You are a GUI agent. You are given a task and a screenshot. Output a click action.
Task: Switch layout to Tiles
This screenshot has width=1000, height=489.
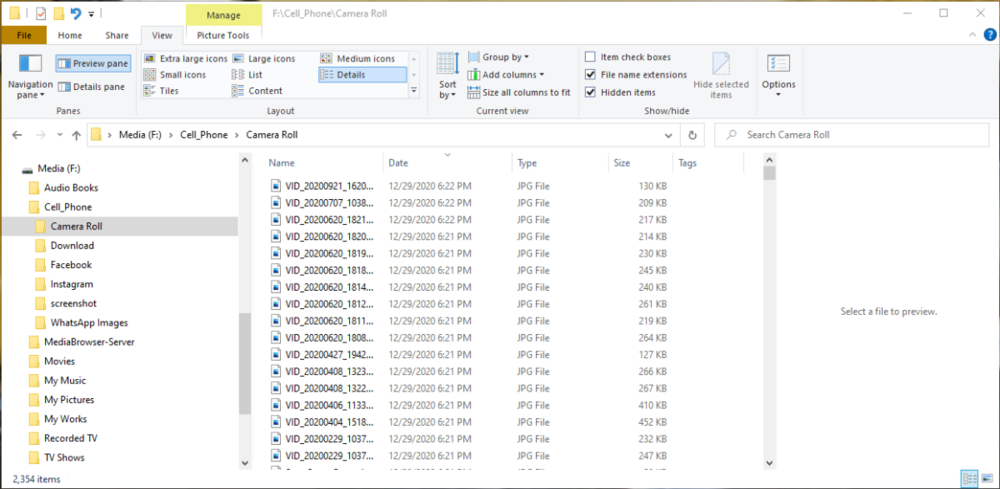161,91
